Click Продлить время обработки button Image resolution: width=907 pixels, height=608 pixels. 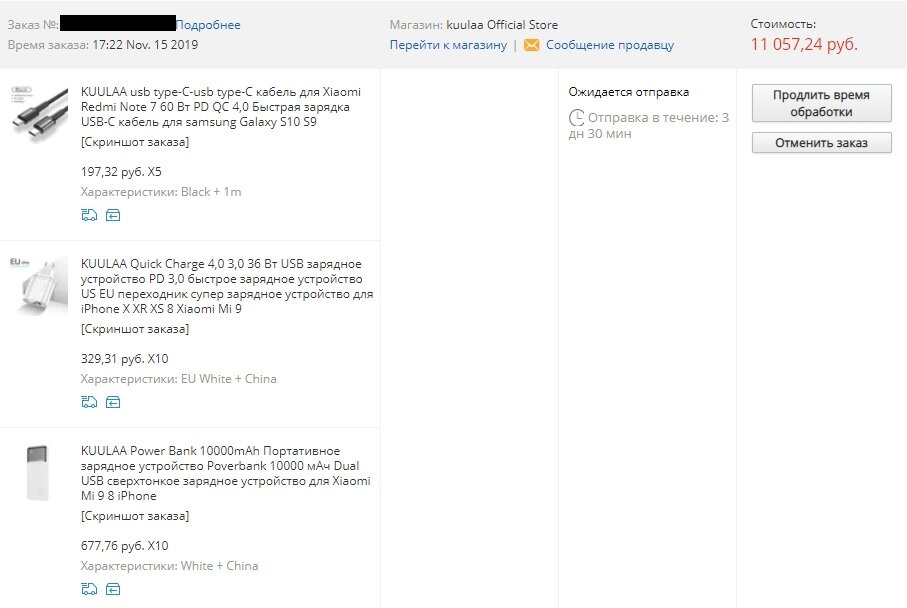coord(821,103)
